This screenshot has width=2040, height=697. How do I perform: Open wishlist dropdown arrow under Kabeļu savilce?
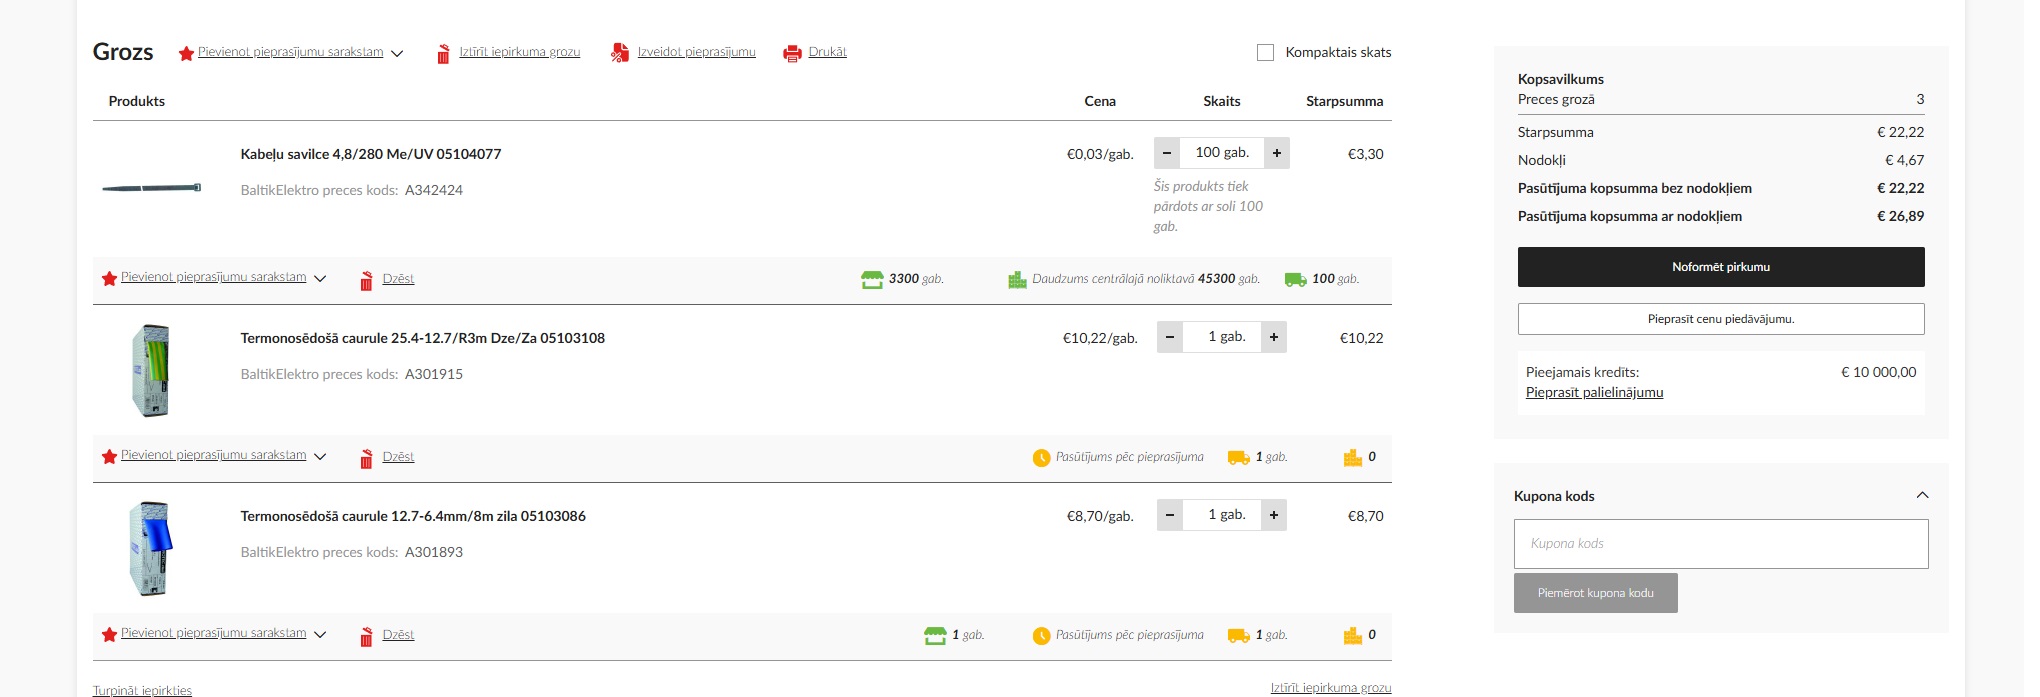coord(320,279)
